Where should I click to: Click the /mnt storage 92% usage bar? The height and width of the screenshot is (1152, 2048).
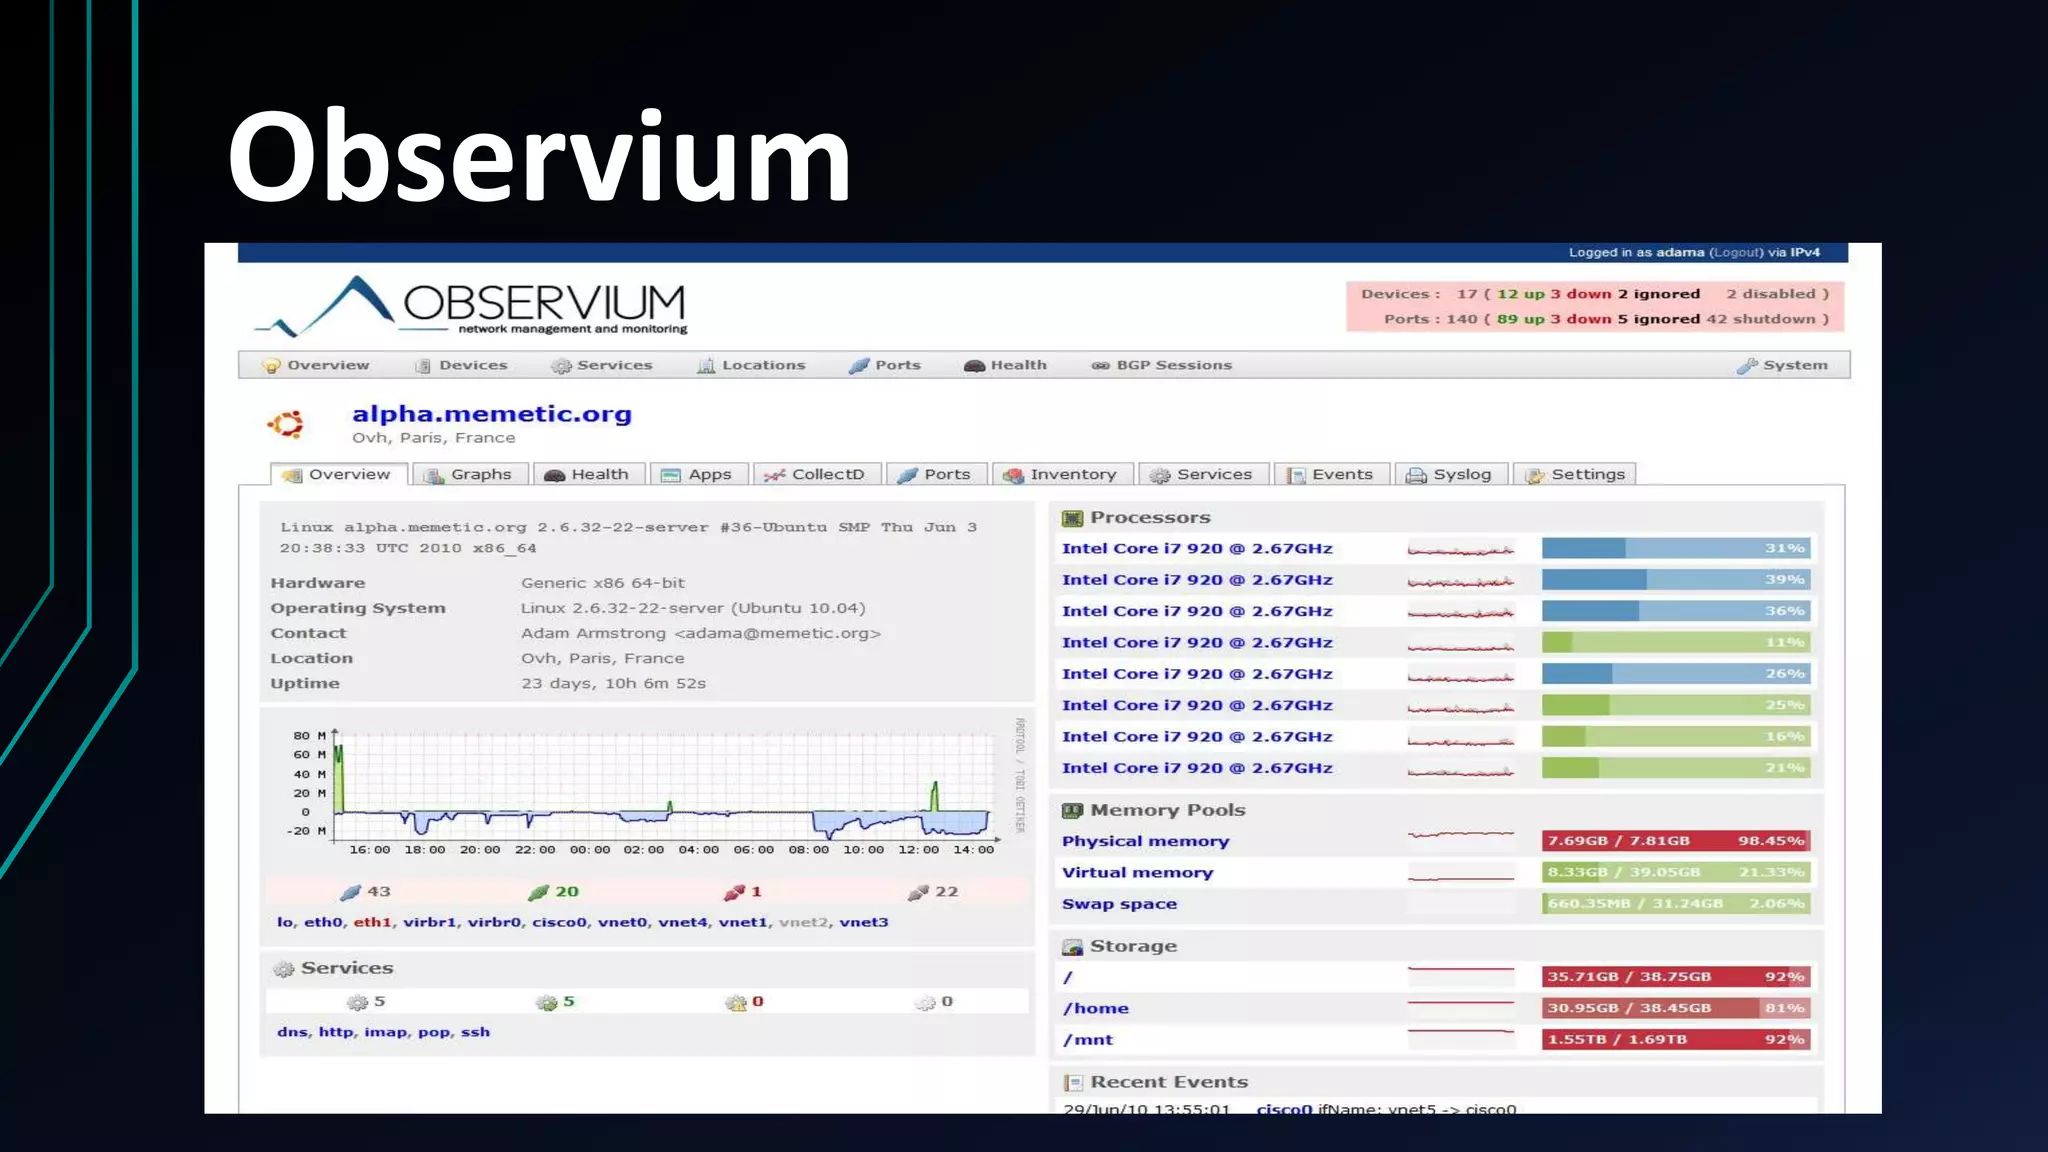1676,1040
